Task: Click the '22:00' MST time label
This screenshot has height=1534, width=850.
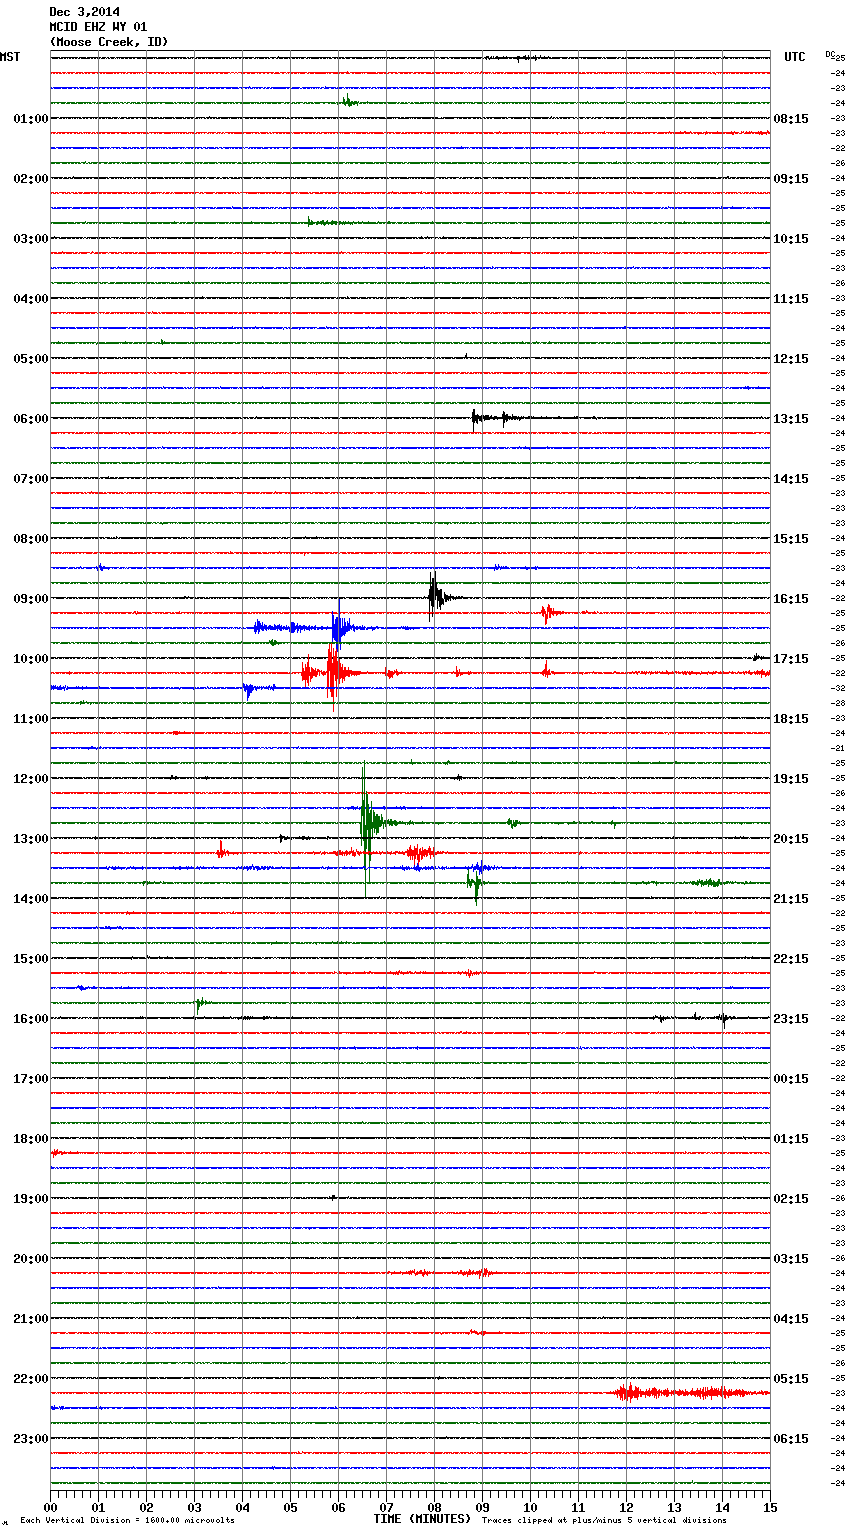Action: point(30,1379)
